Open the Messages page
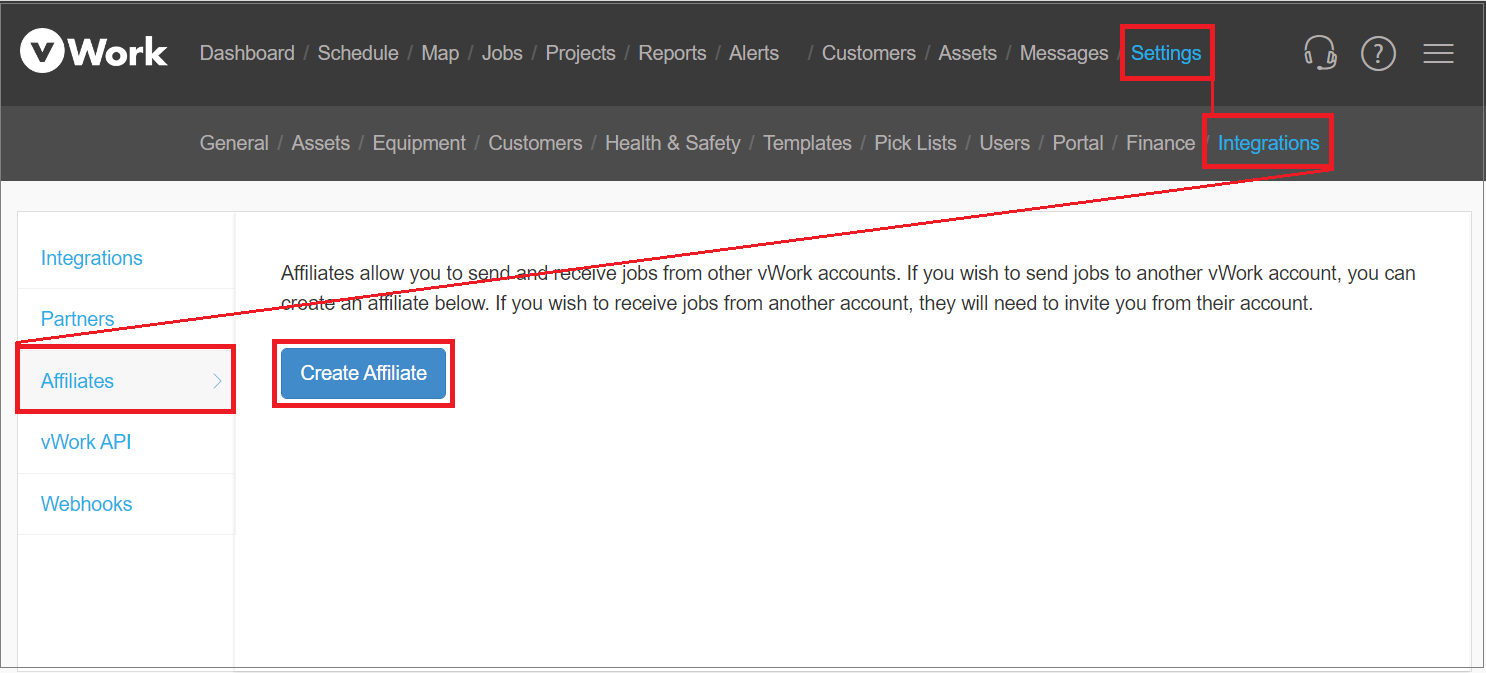1486x673 pixels. point(1064,53)
